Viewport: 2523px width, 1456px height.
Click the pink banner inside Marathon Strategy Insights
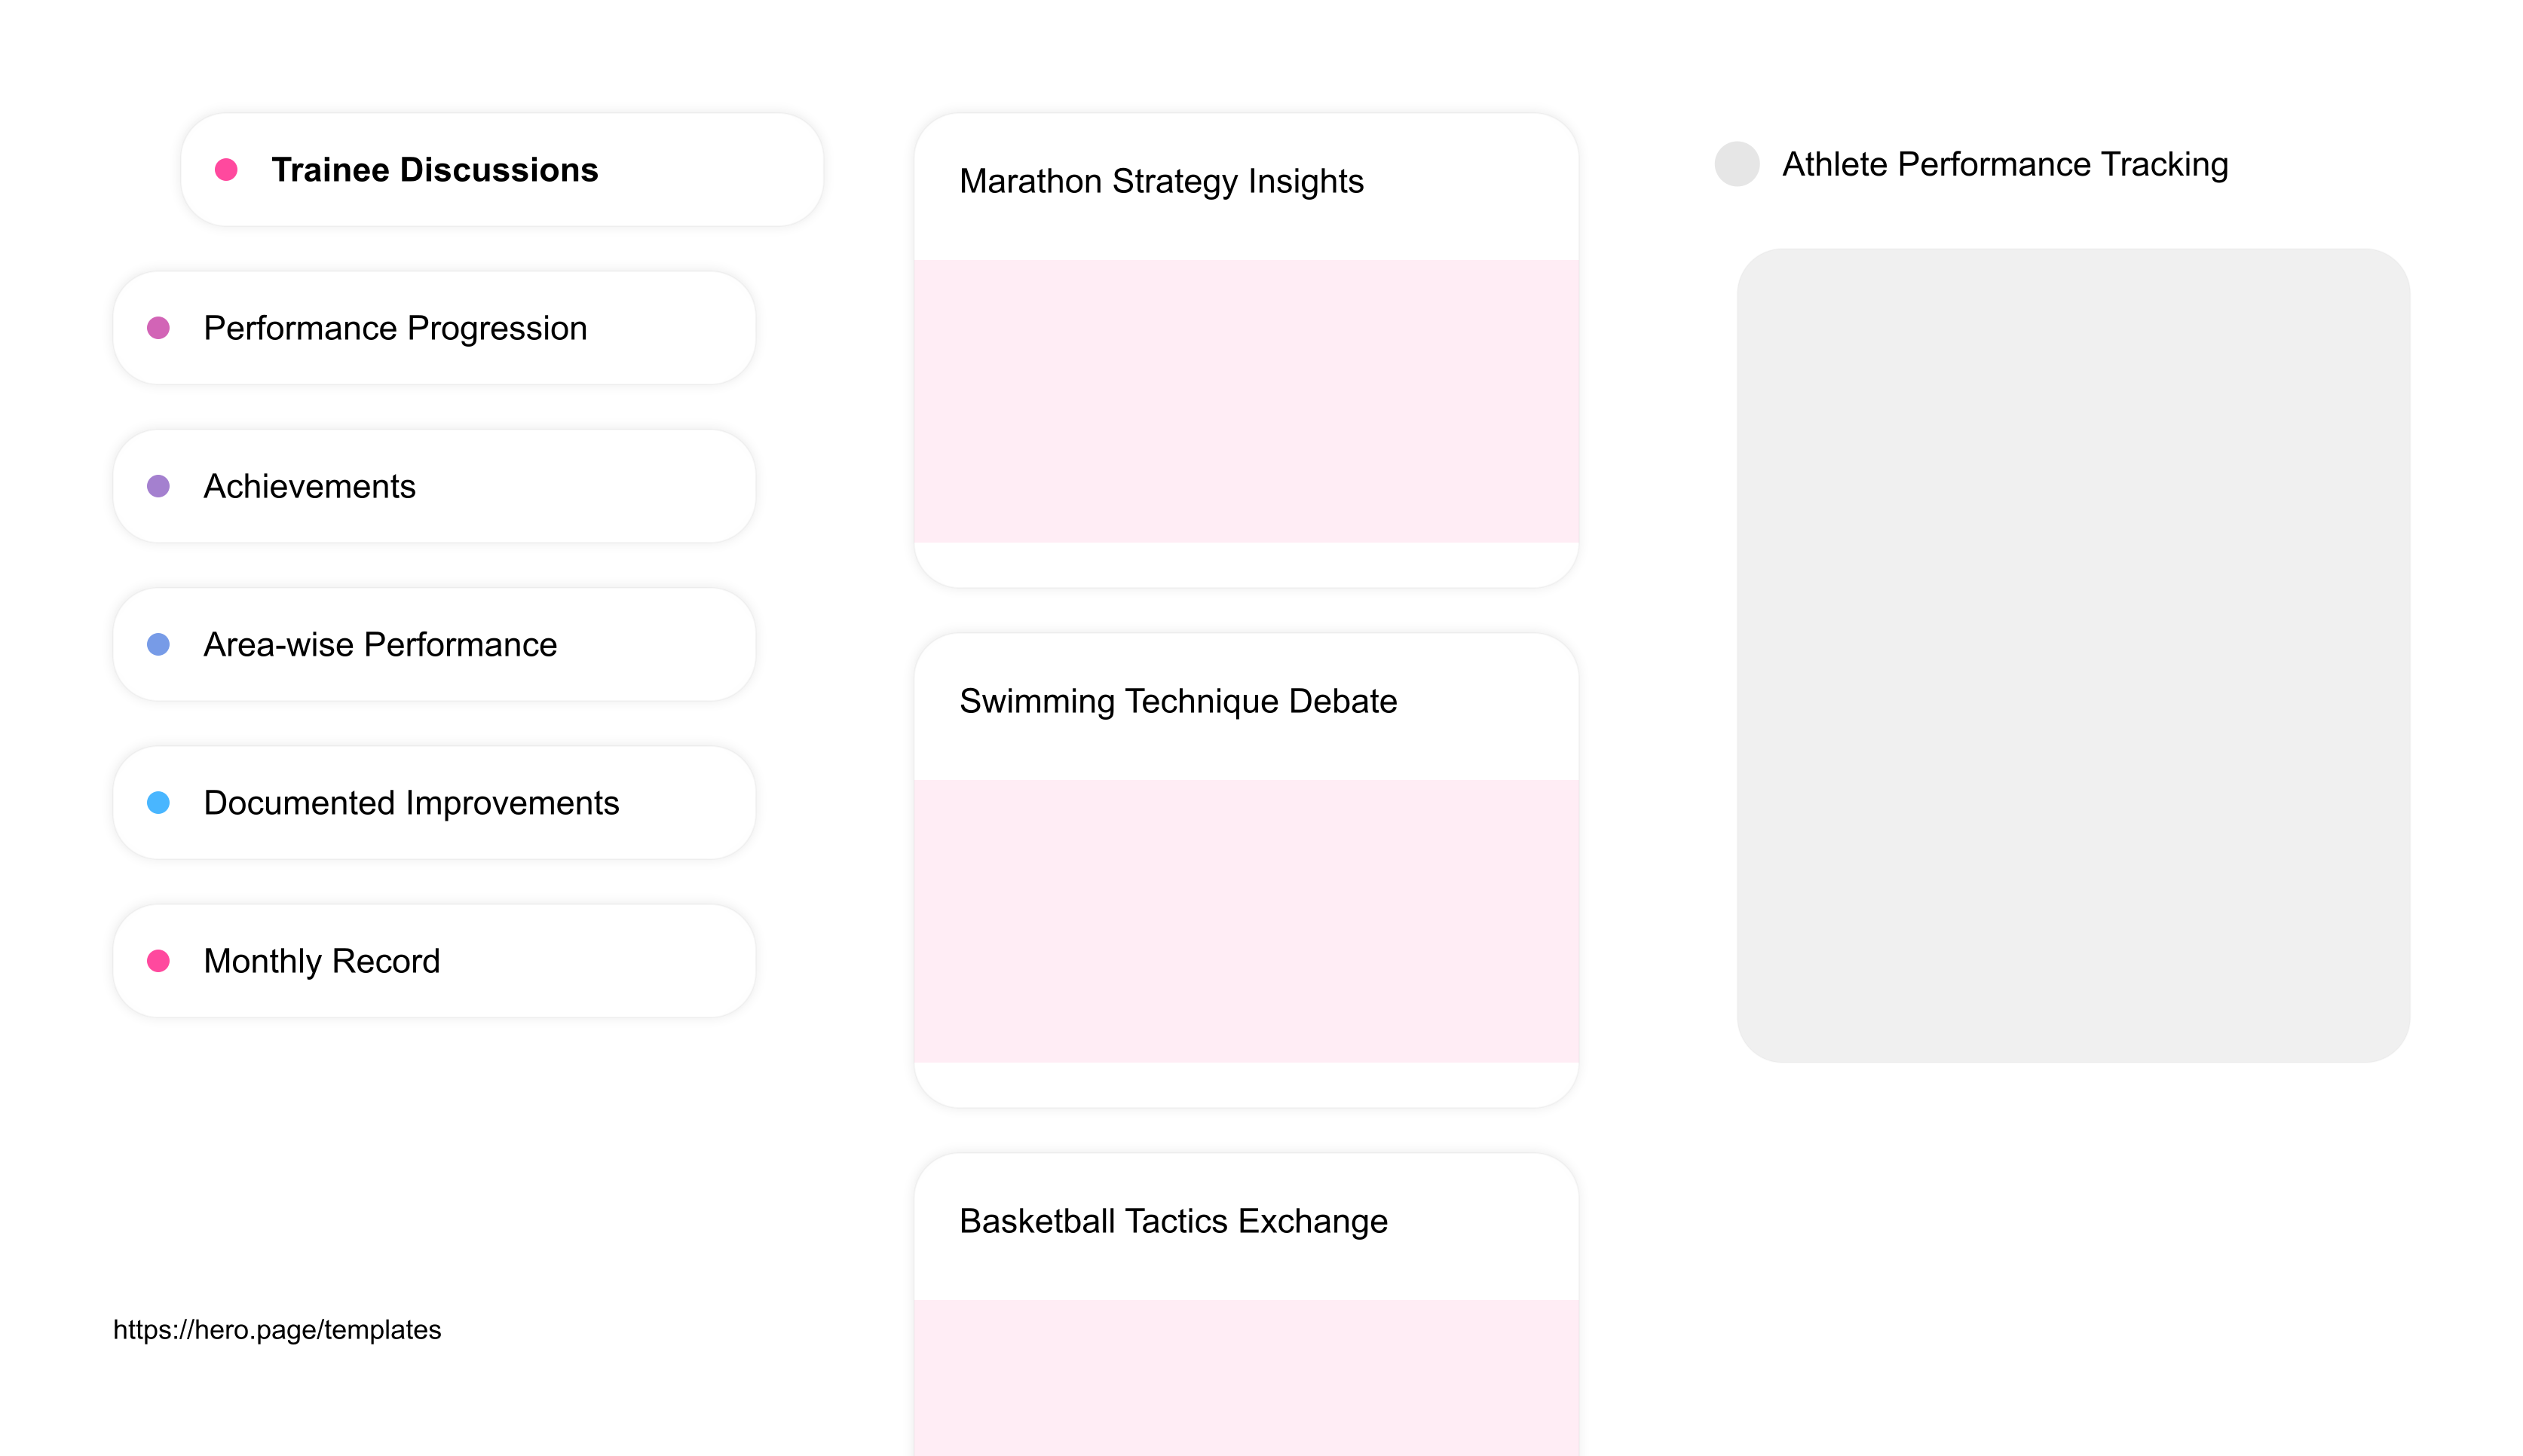pyautogui.click(x=1245, y=400)
